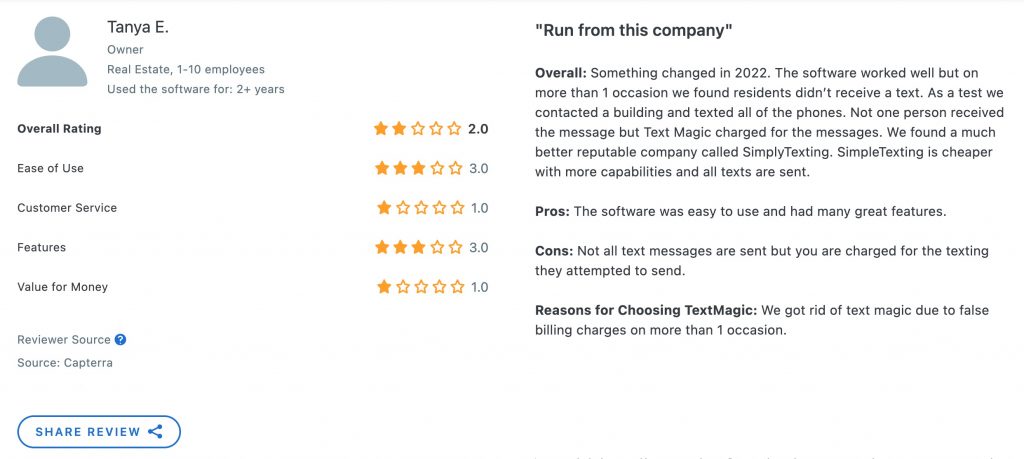Image resolution: width=1024 pixels, height=459 pixels.
Task: Click the Customer Service 1.0 score value
Action: [x=479, y=208]
